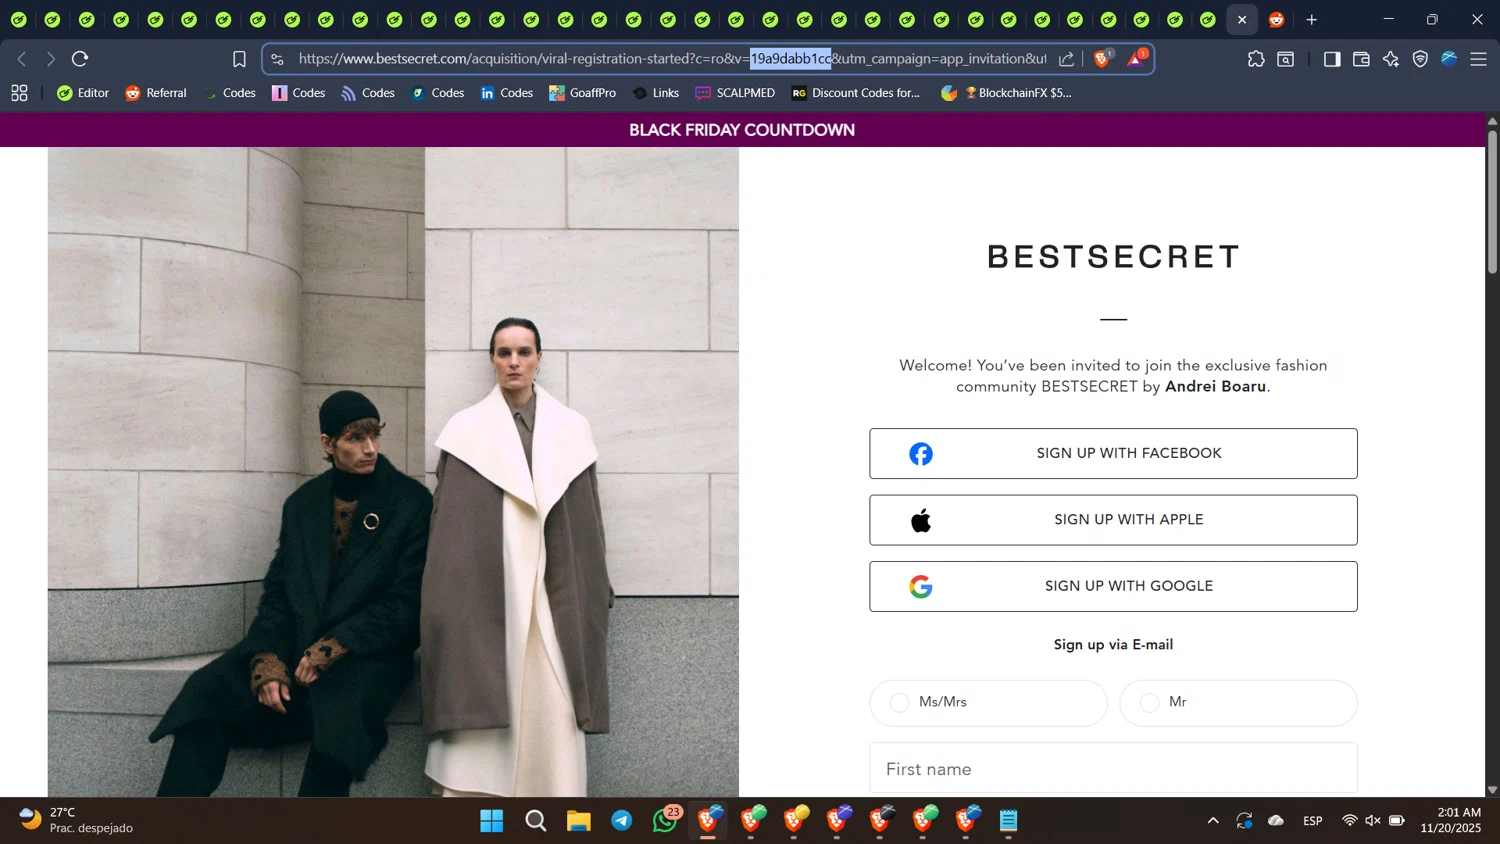Open Brave Rewards triangle icon
The height and width of the screenshot is (844, 1500).
(x=1136, y=58)
